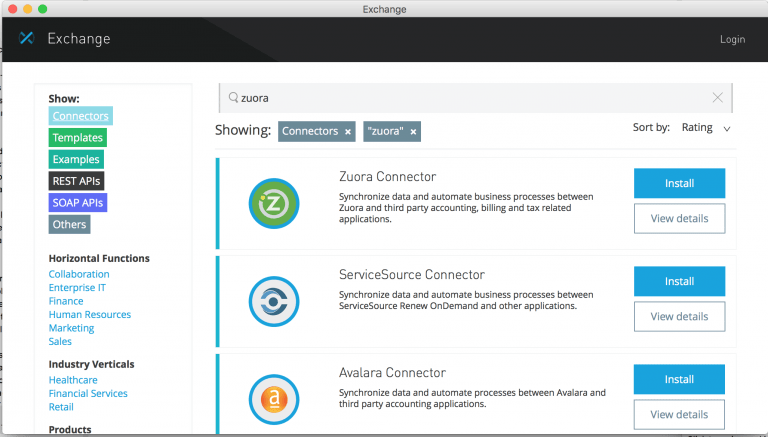
Task: Open the Sales category
Action: pyautogui.click(x=60, y=341)
